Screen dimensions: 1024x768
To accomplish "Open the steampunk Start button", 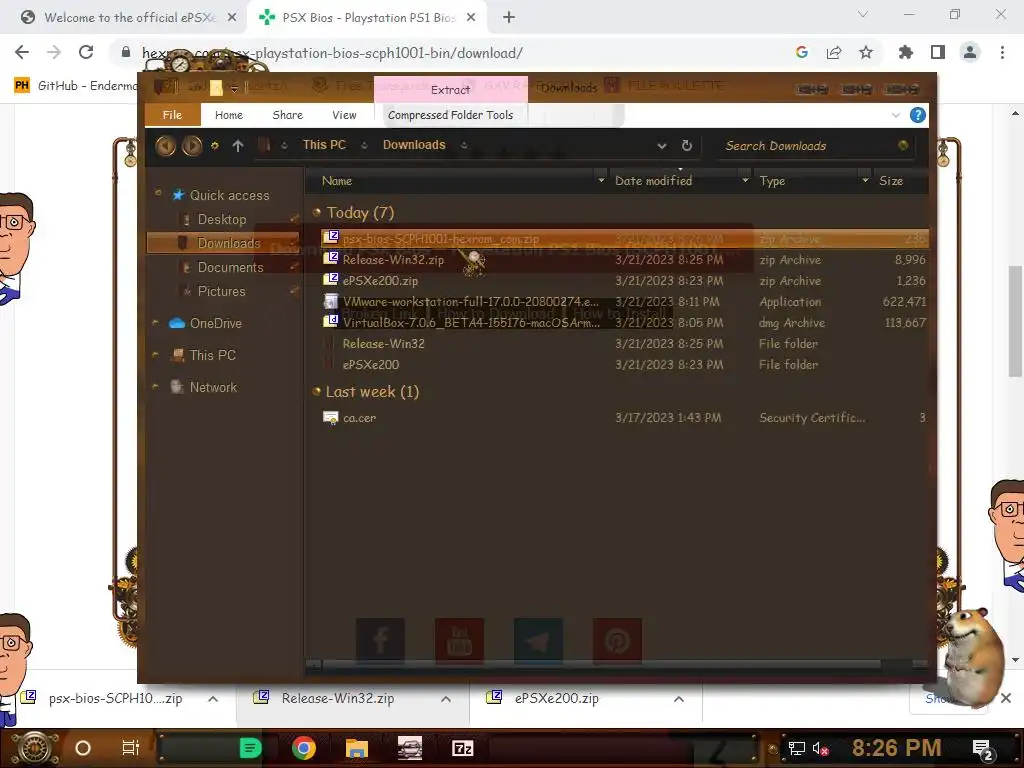I will [35, 748].
